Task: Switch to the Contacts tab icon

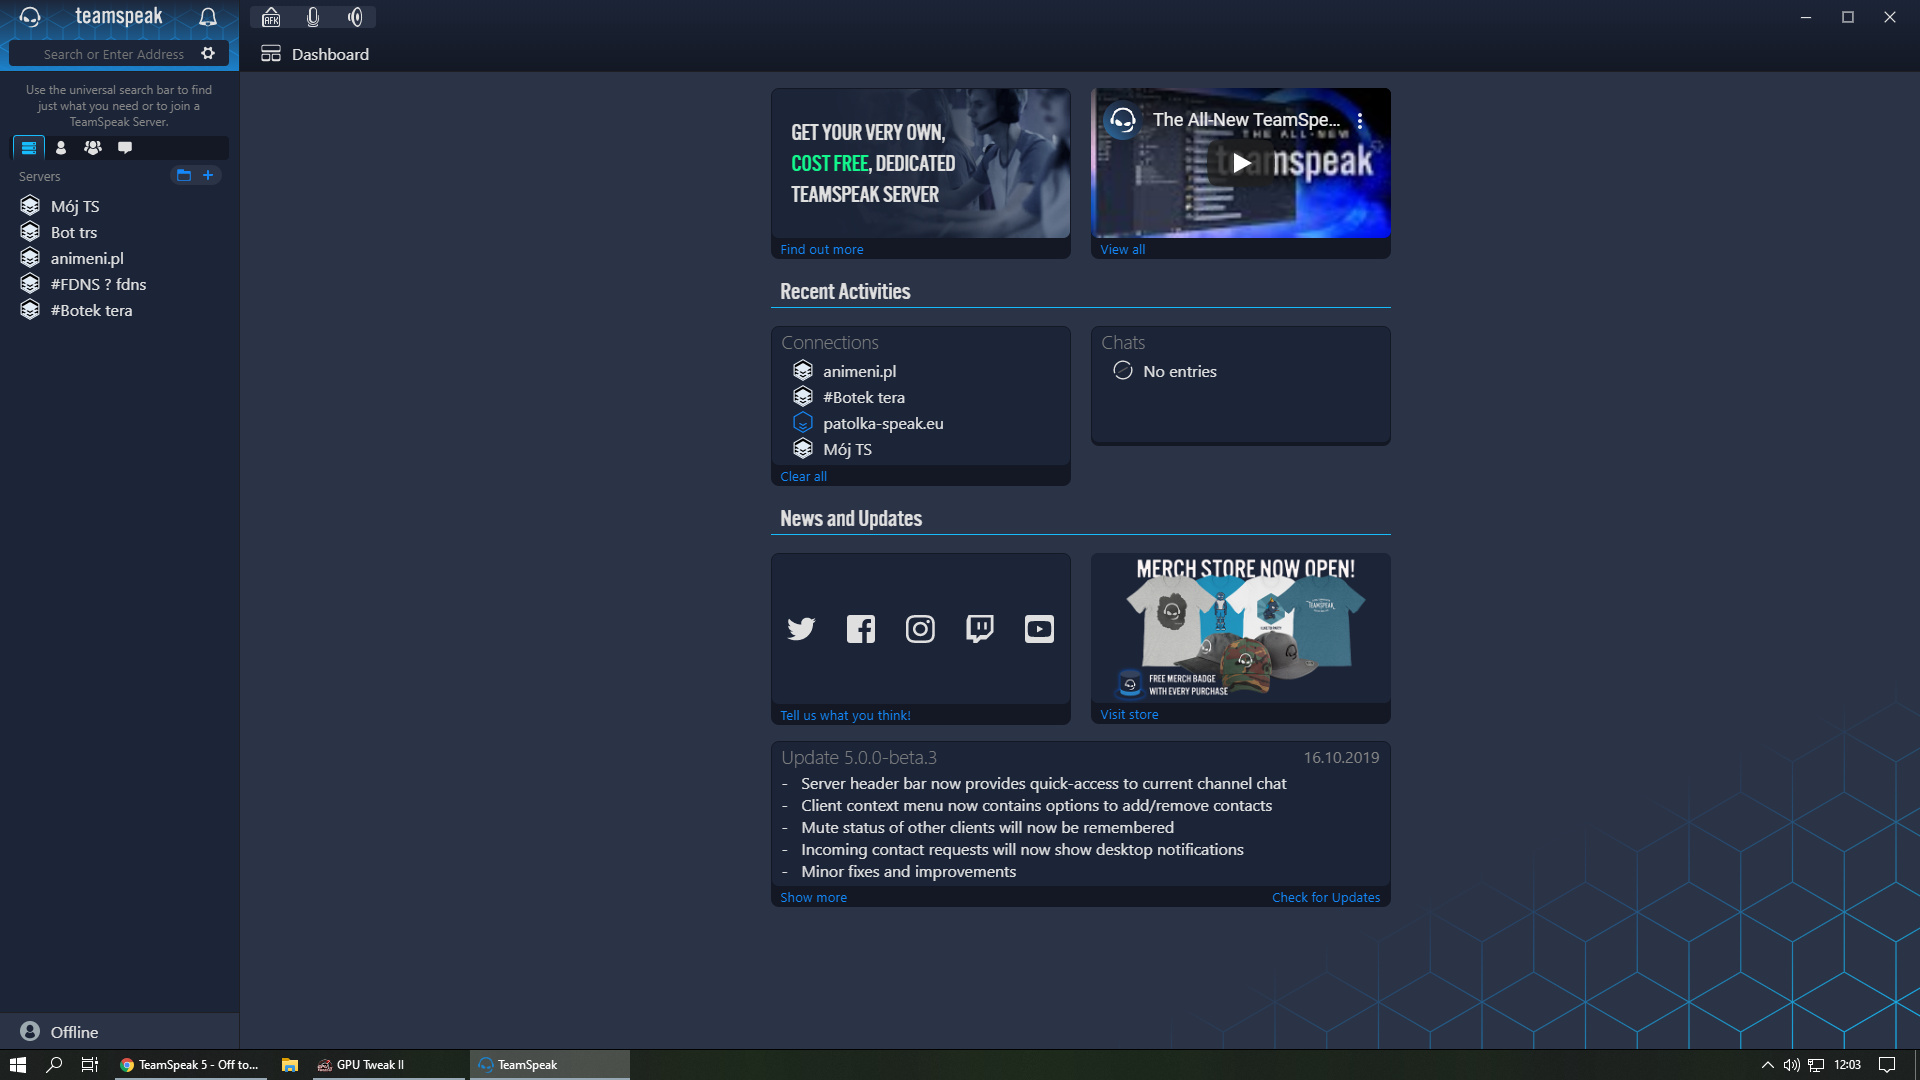Action: (61, 148)
